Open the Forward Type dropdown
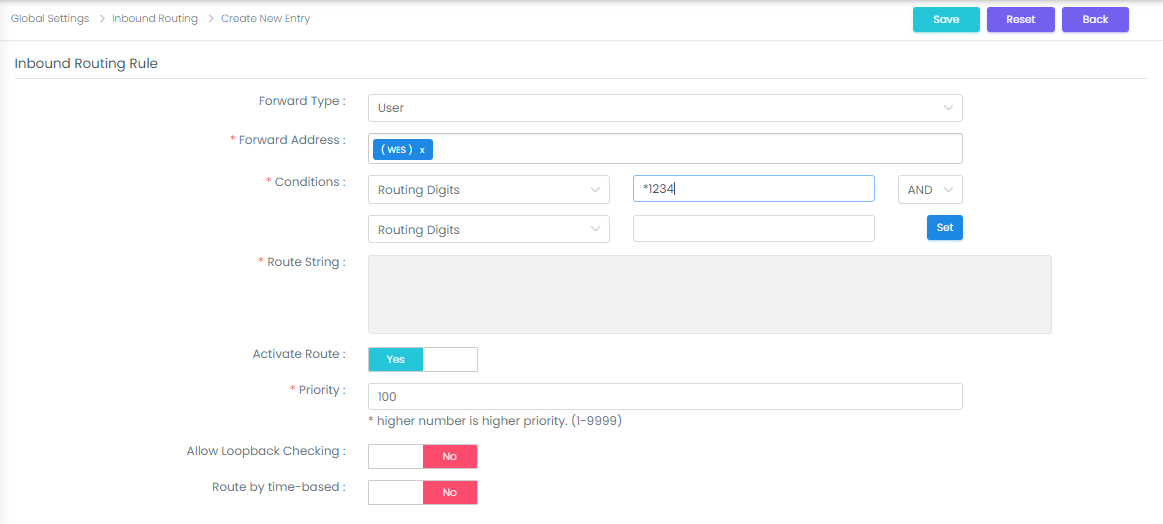The height and width of the screenshot is (524, 1163). pos(665,108)
